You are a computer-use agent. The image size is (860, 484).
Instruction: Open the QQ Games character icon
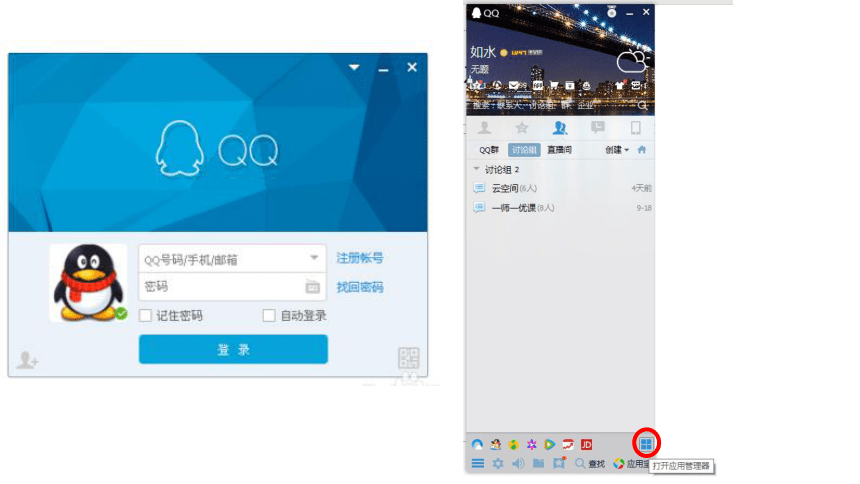pyautogui.click(x=495, y=444)
